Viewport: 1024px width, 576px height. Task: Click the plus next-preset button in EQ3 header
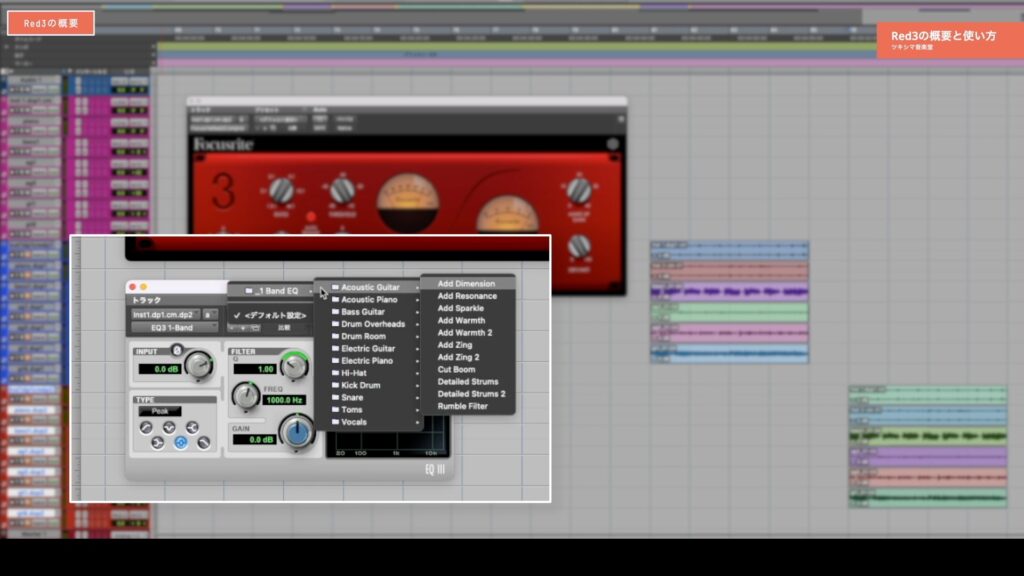(x=244, y=328)
